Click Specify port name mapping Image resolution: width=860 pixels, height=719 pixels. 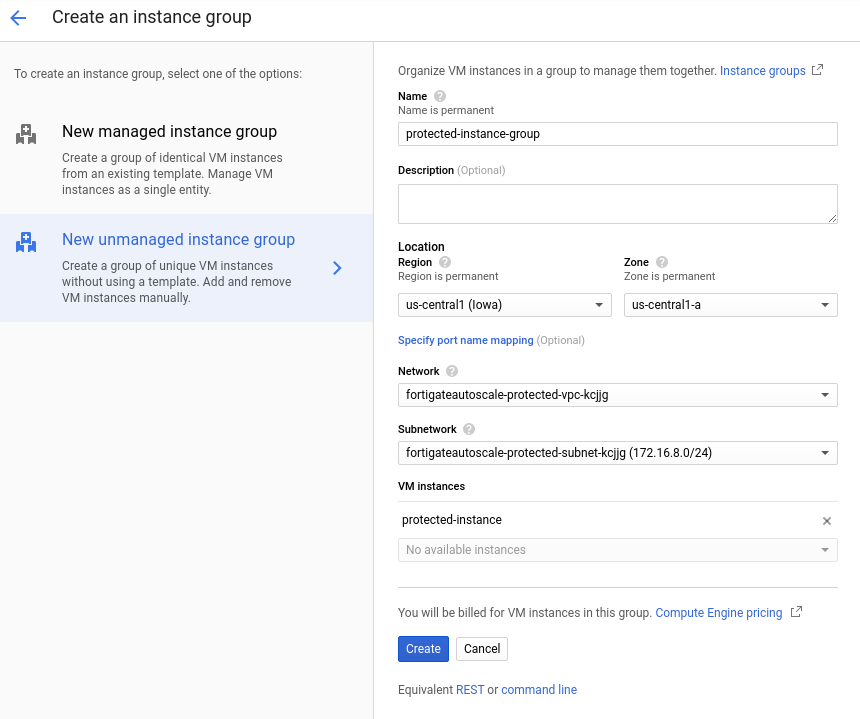[x=466, y=340]
